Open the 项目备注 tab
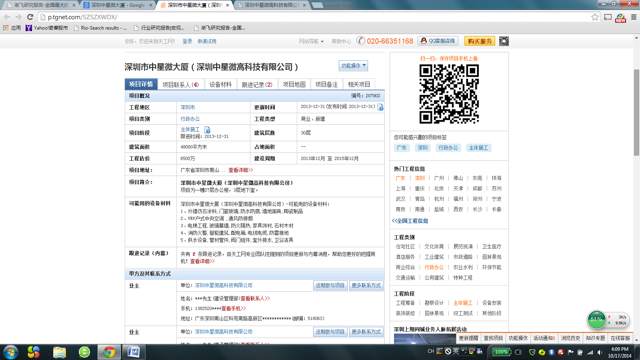 (326, 84)
